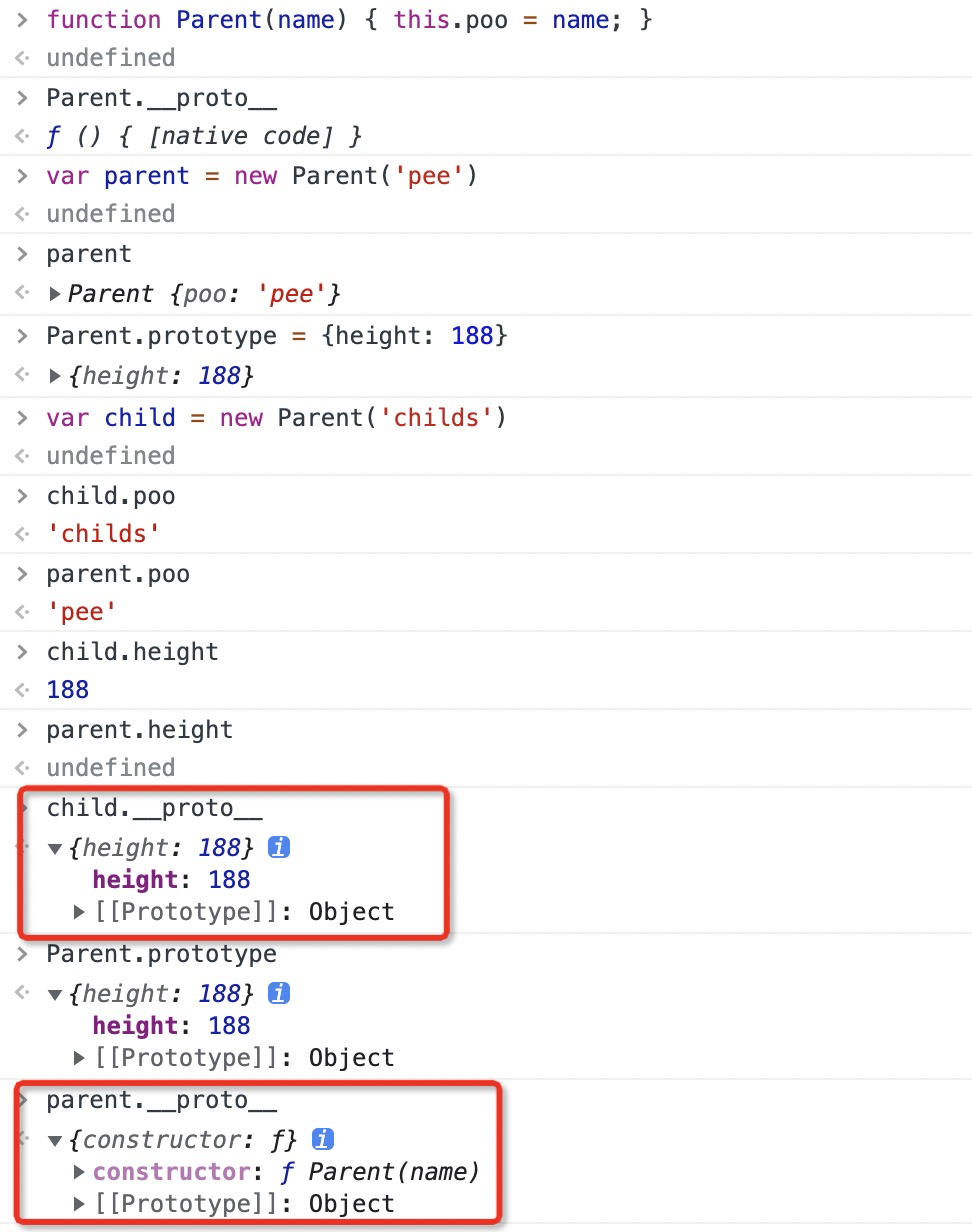This screenshot has height=1232, width=972.
Task: Expand the Parent {poo: 'pee'} object
Action: (55, 294)
